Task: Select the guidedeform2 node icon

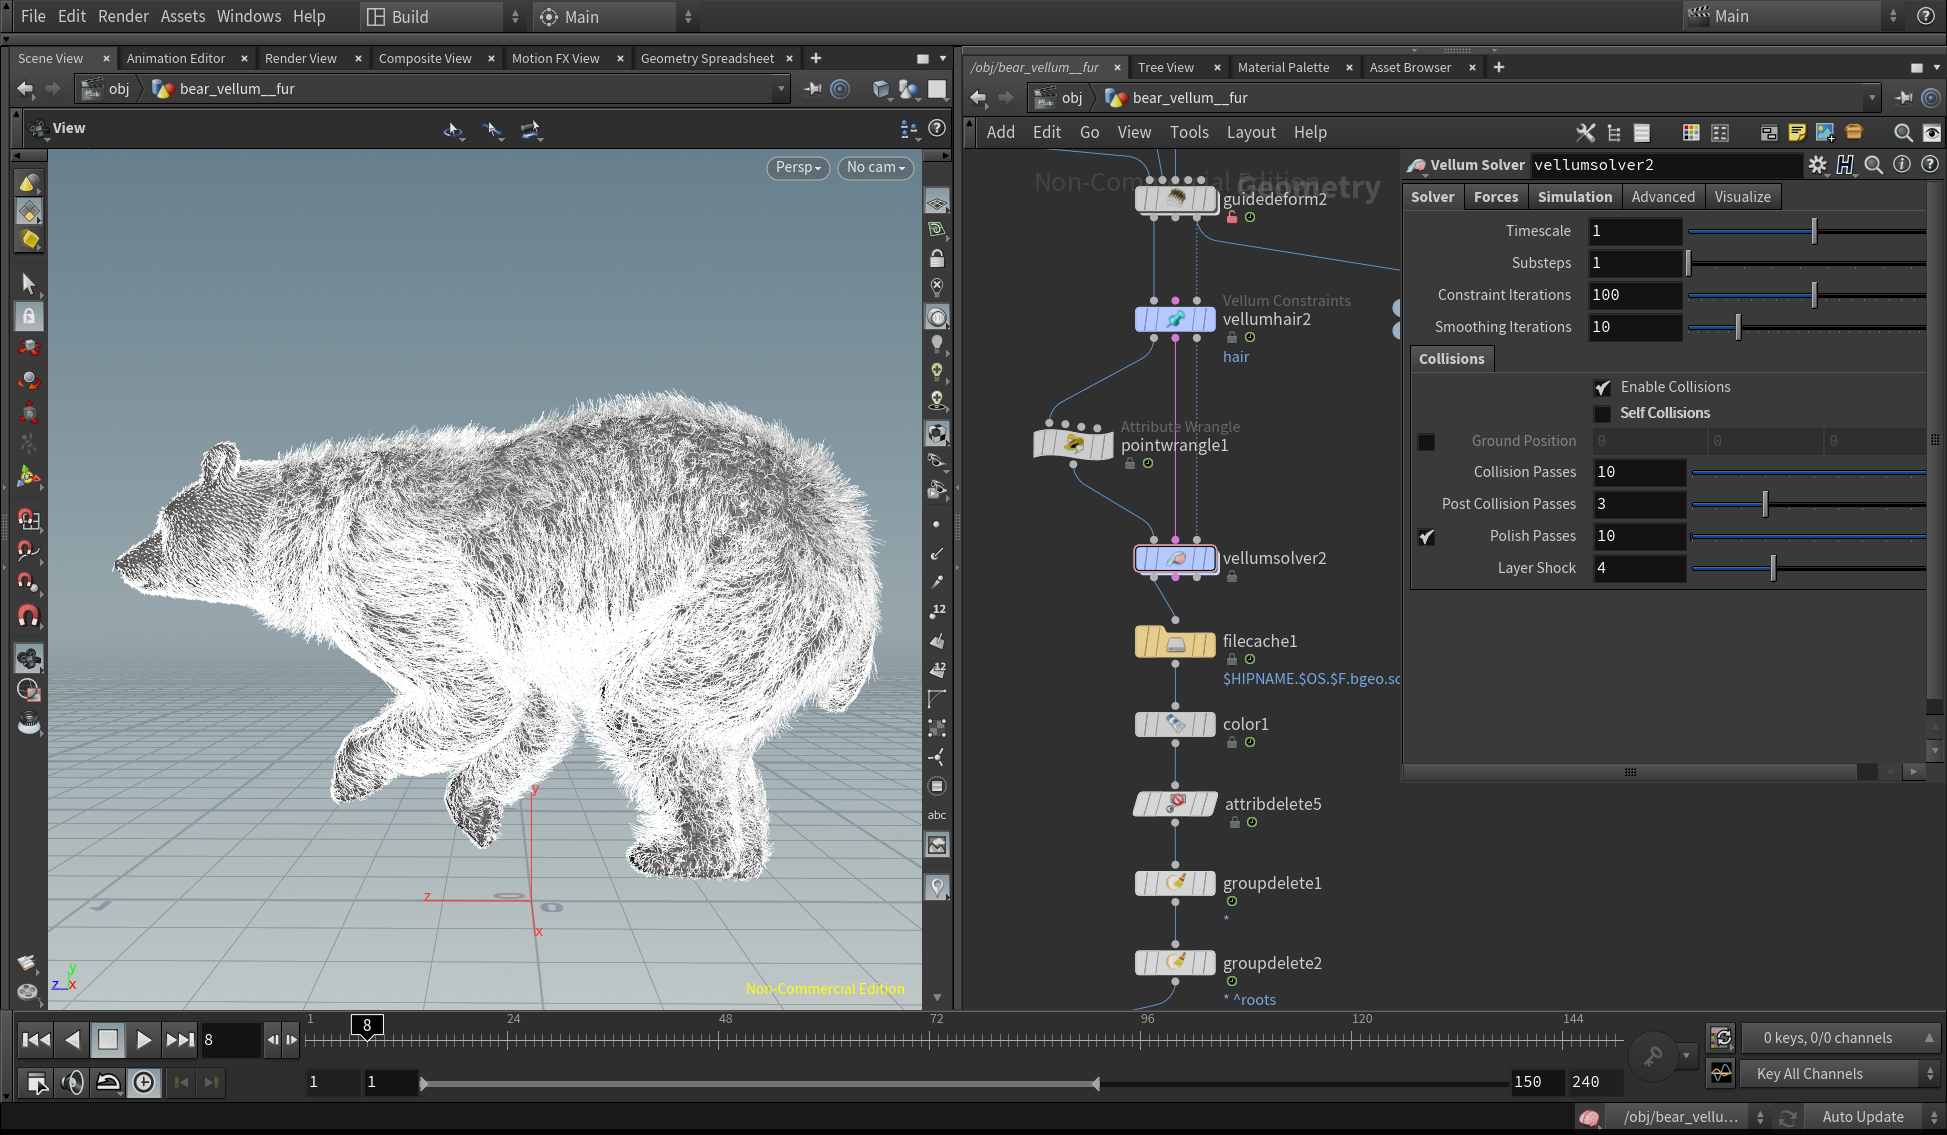Action: [x=1176, y=199]
